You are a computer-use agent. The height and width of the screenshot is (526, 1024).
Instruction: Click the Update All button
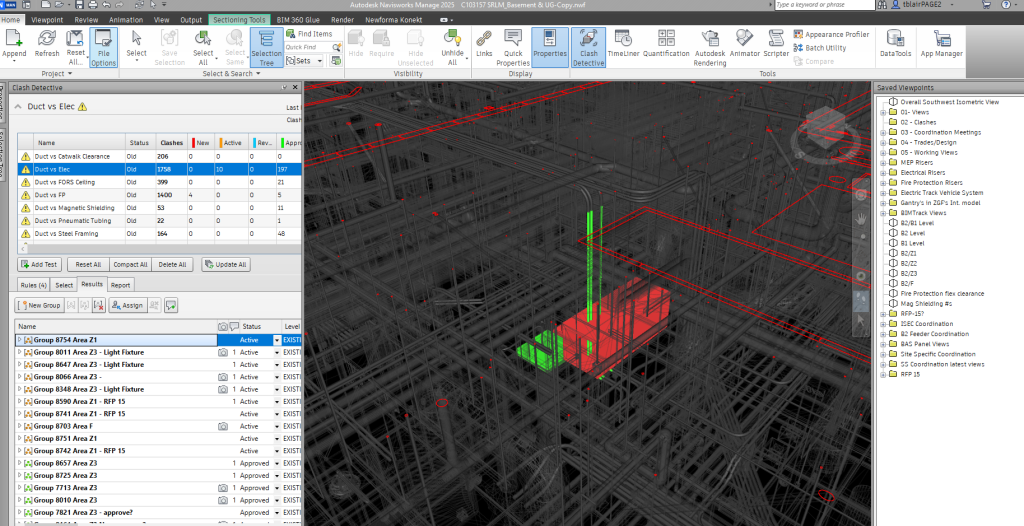point(225,265)
